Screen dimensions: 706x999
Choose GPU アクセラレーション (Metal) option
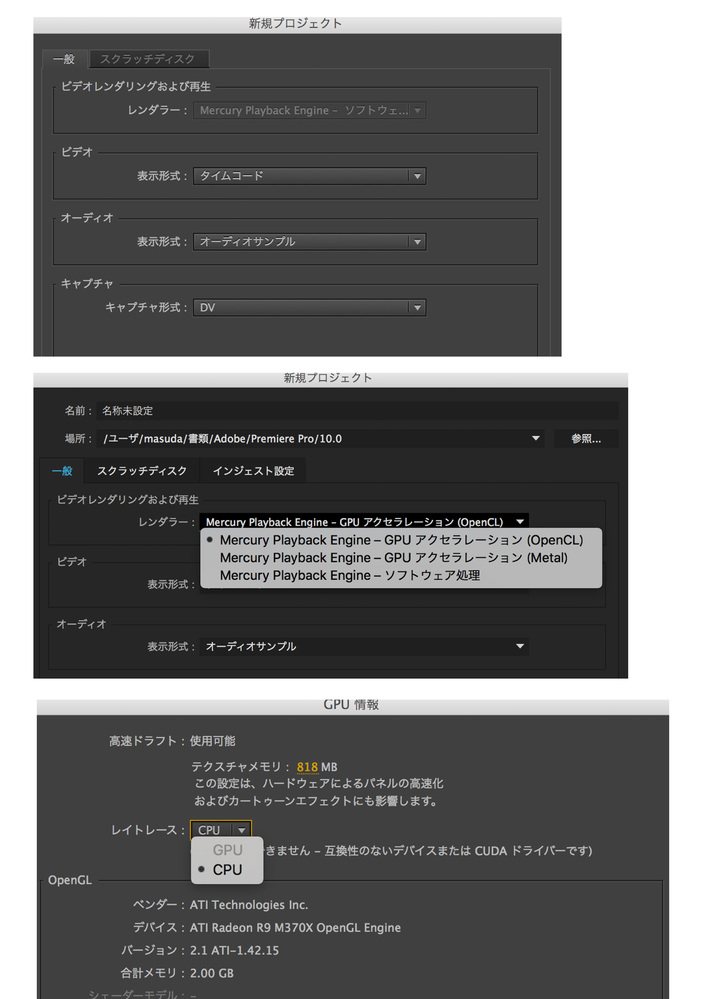pyautogui.click(x=401, y=558)
